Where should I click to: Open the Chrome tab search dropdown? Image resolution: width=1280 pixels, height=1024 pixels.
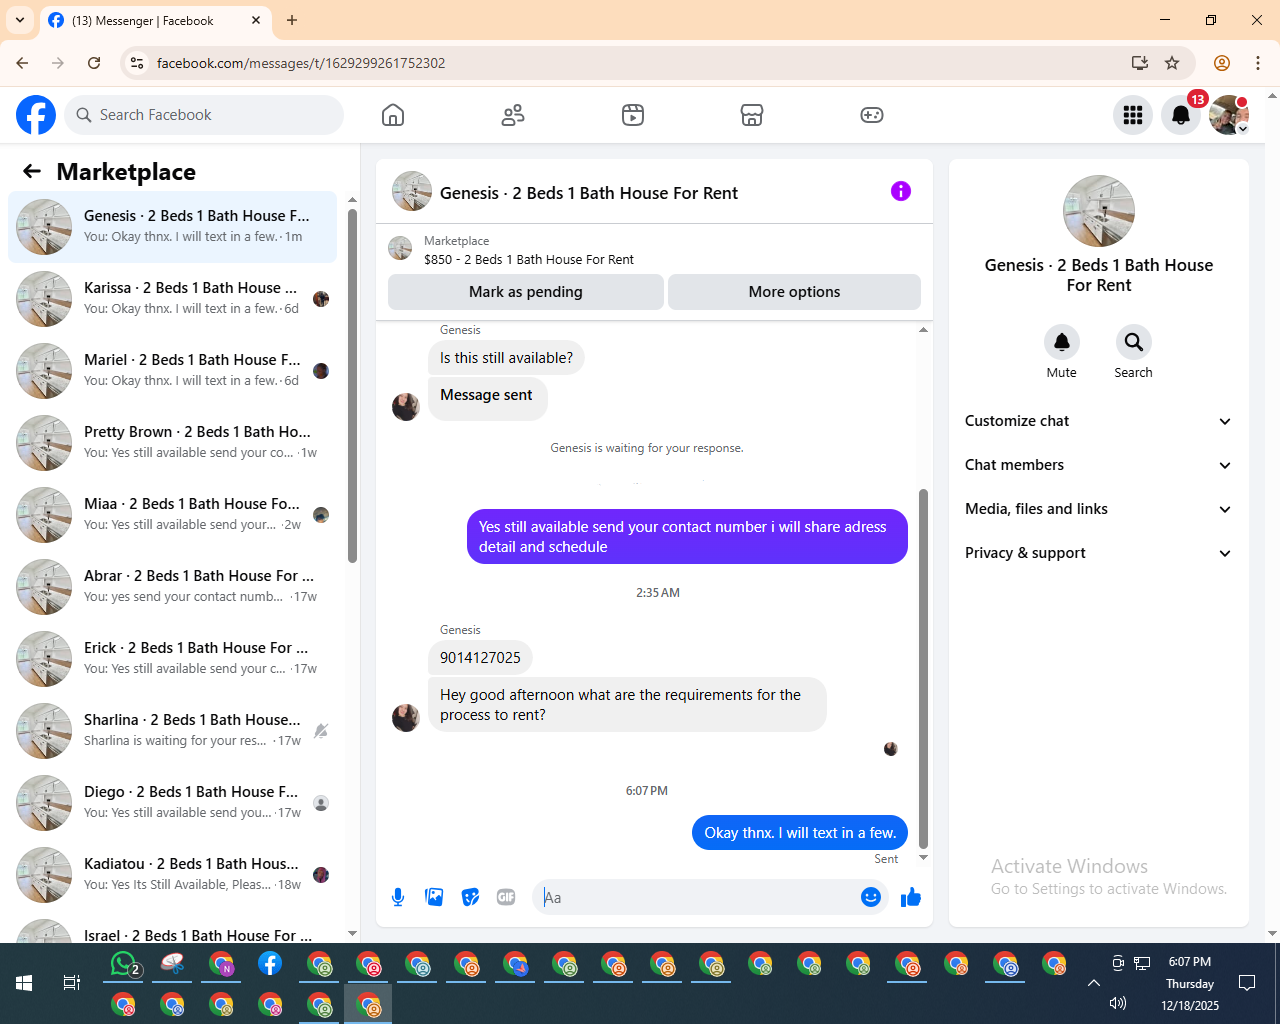point(20,20)
